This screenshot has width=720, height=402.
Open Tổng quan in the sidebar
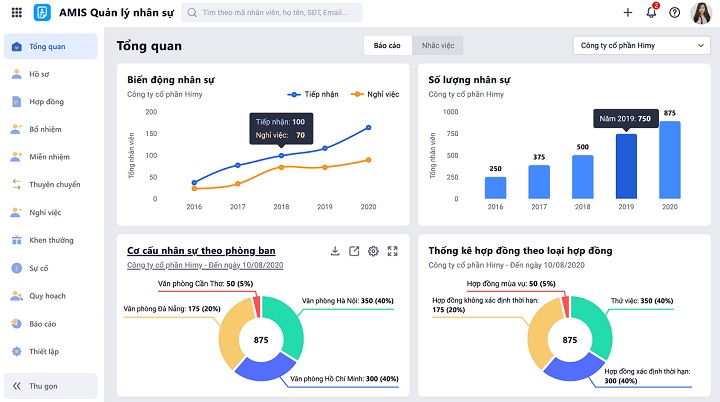51,46
